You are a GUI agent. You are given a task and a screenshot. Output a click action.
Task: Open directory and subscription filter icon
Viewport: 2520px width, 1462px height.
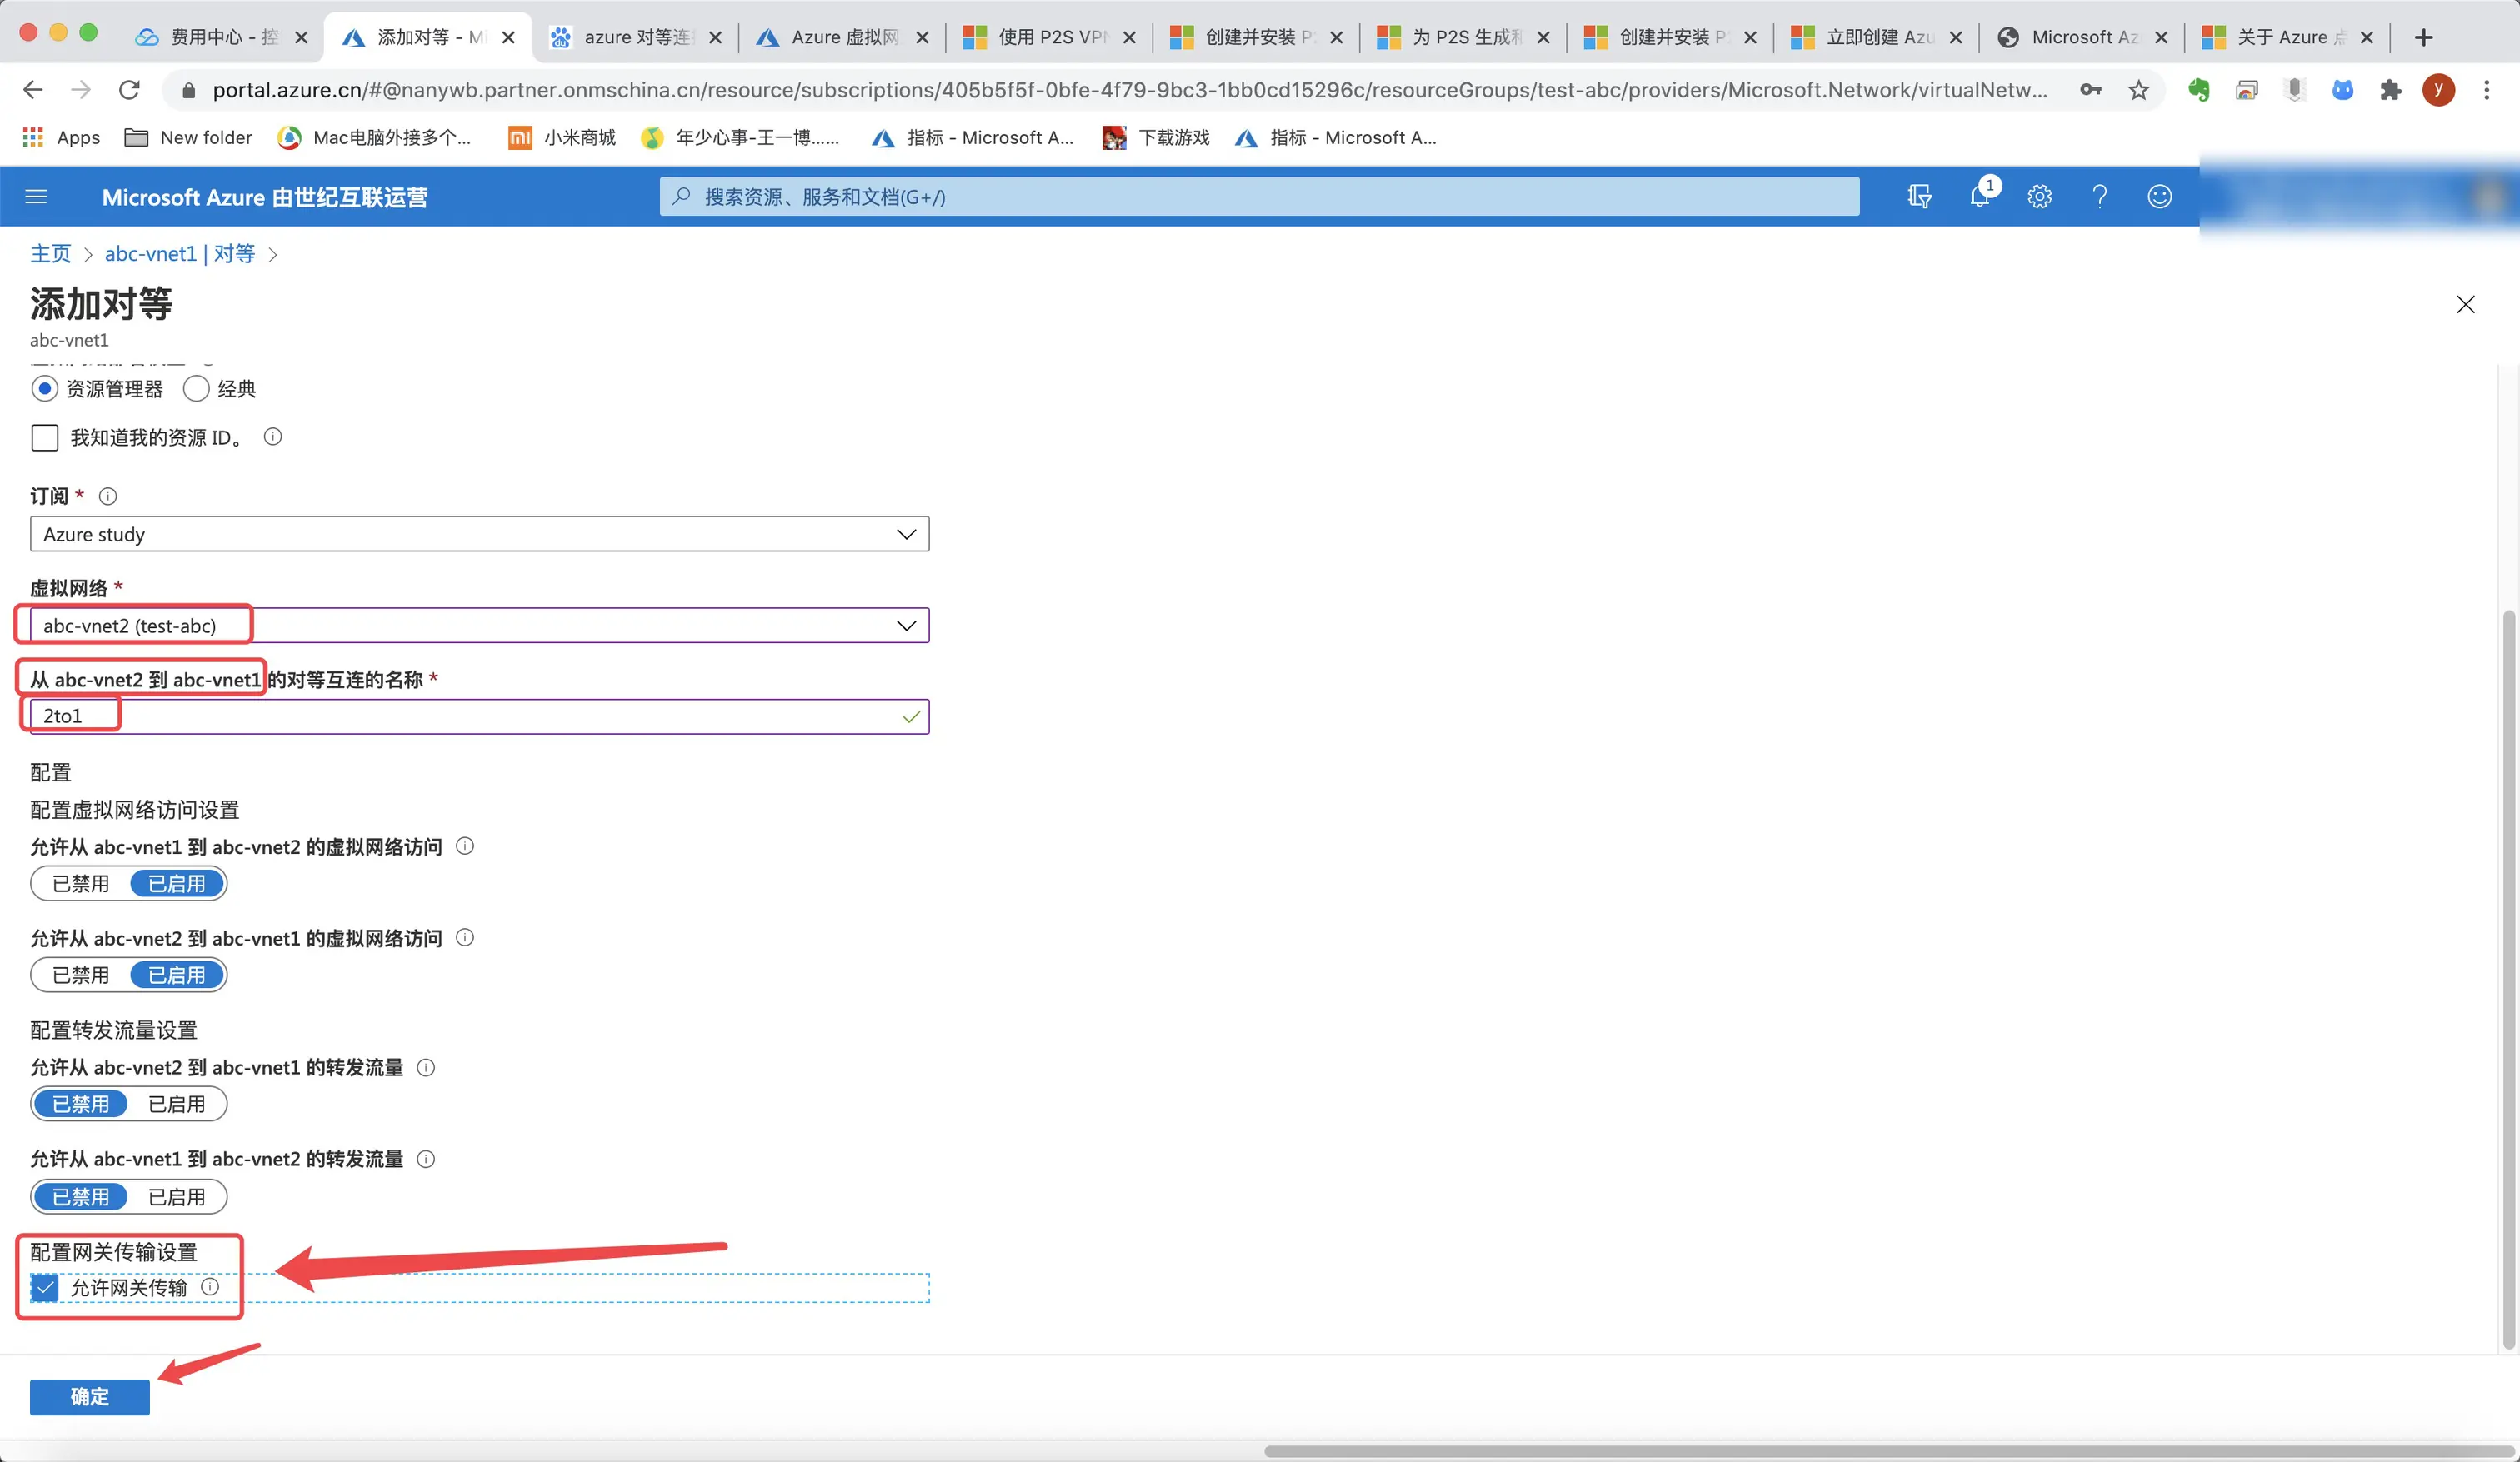[1919, 197]
